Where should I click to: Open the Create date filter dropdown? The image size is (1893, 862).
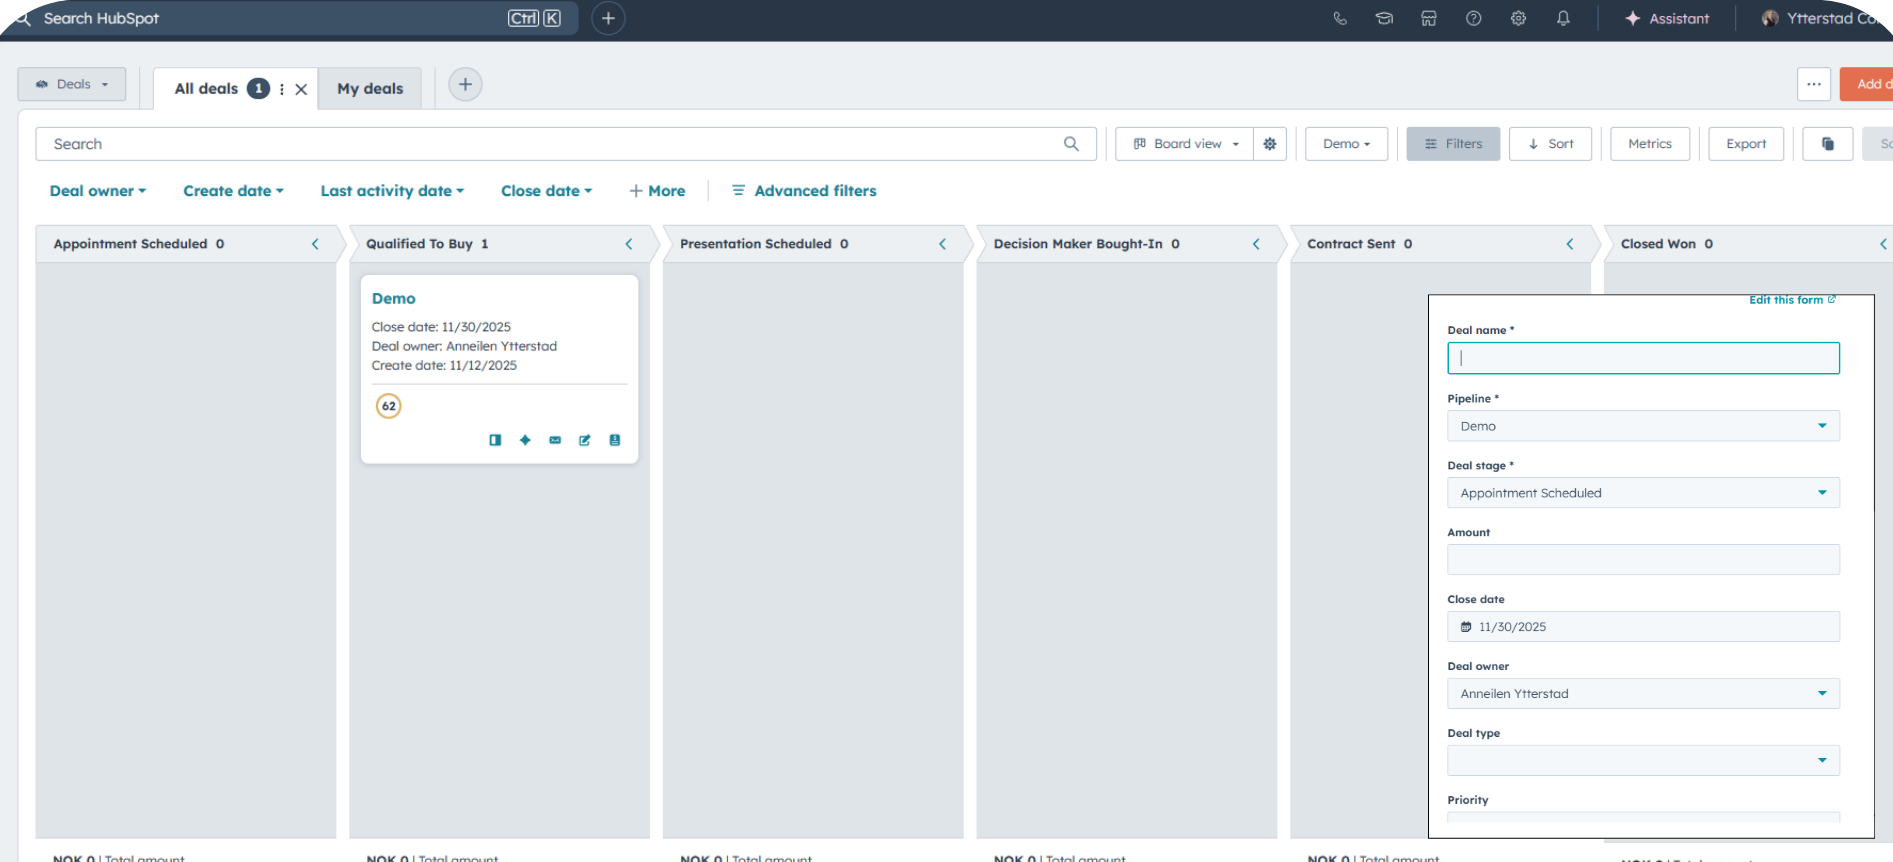(x=233, y=191)
